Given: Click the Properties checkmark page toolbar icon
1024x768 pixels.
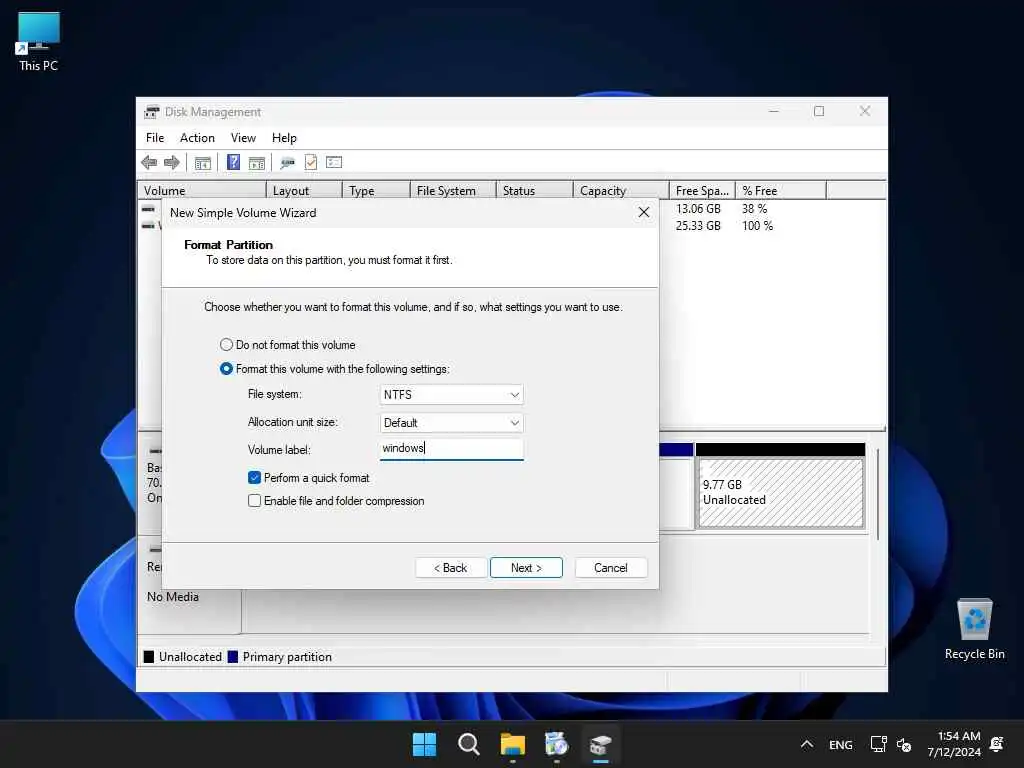Looking at the screenshot, I should [311, 162].
